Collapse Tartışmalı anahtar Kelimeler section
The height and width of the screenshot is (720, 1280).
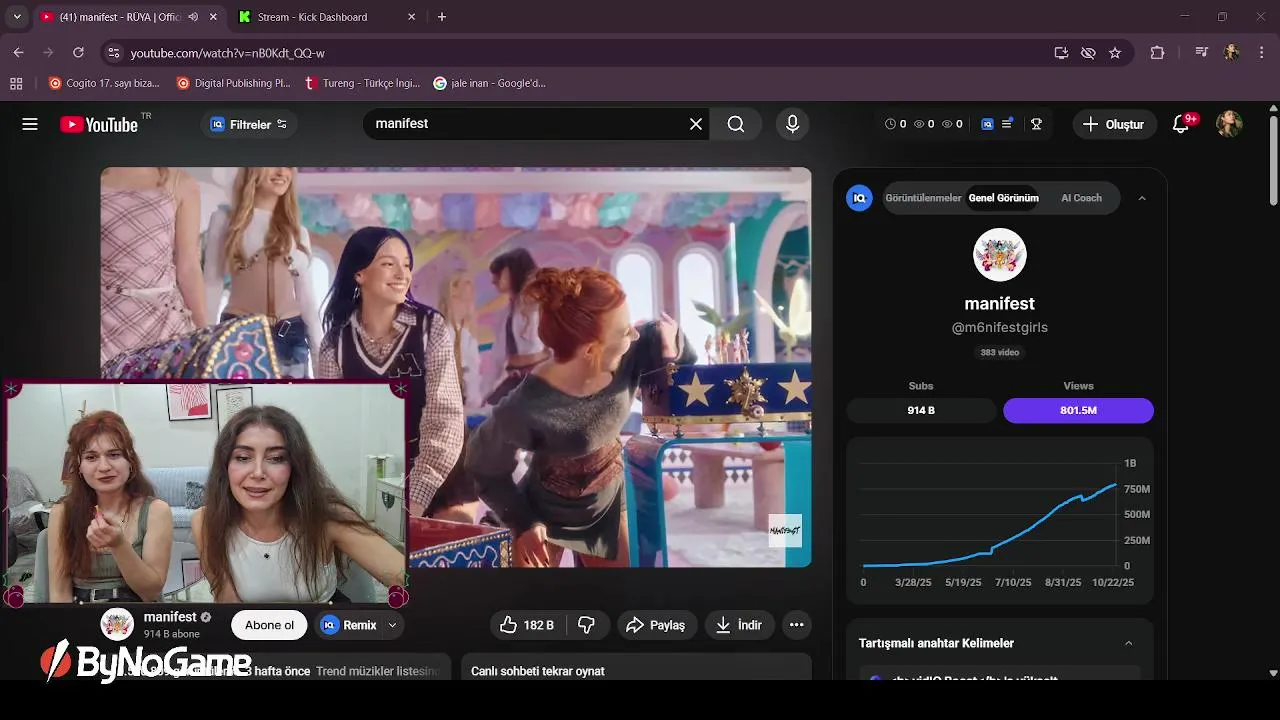(1129, 643)
